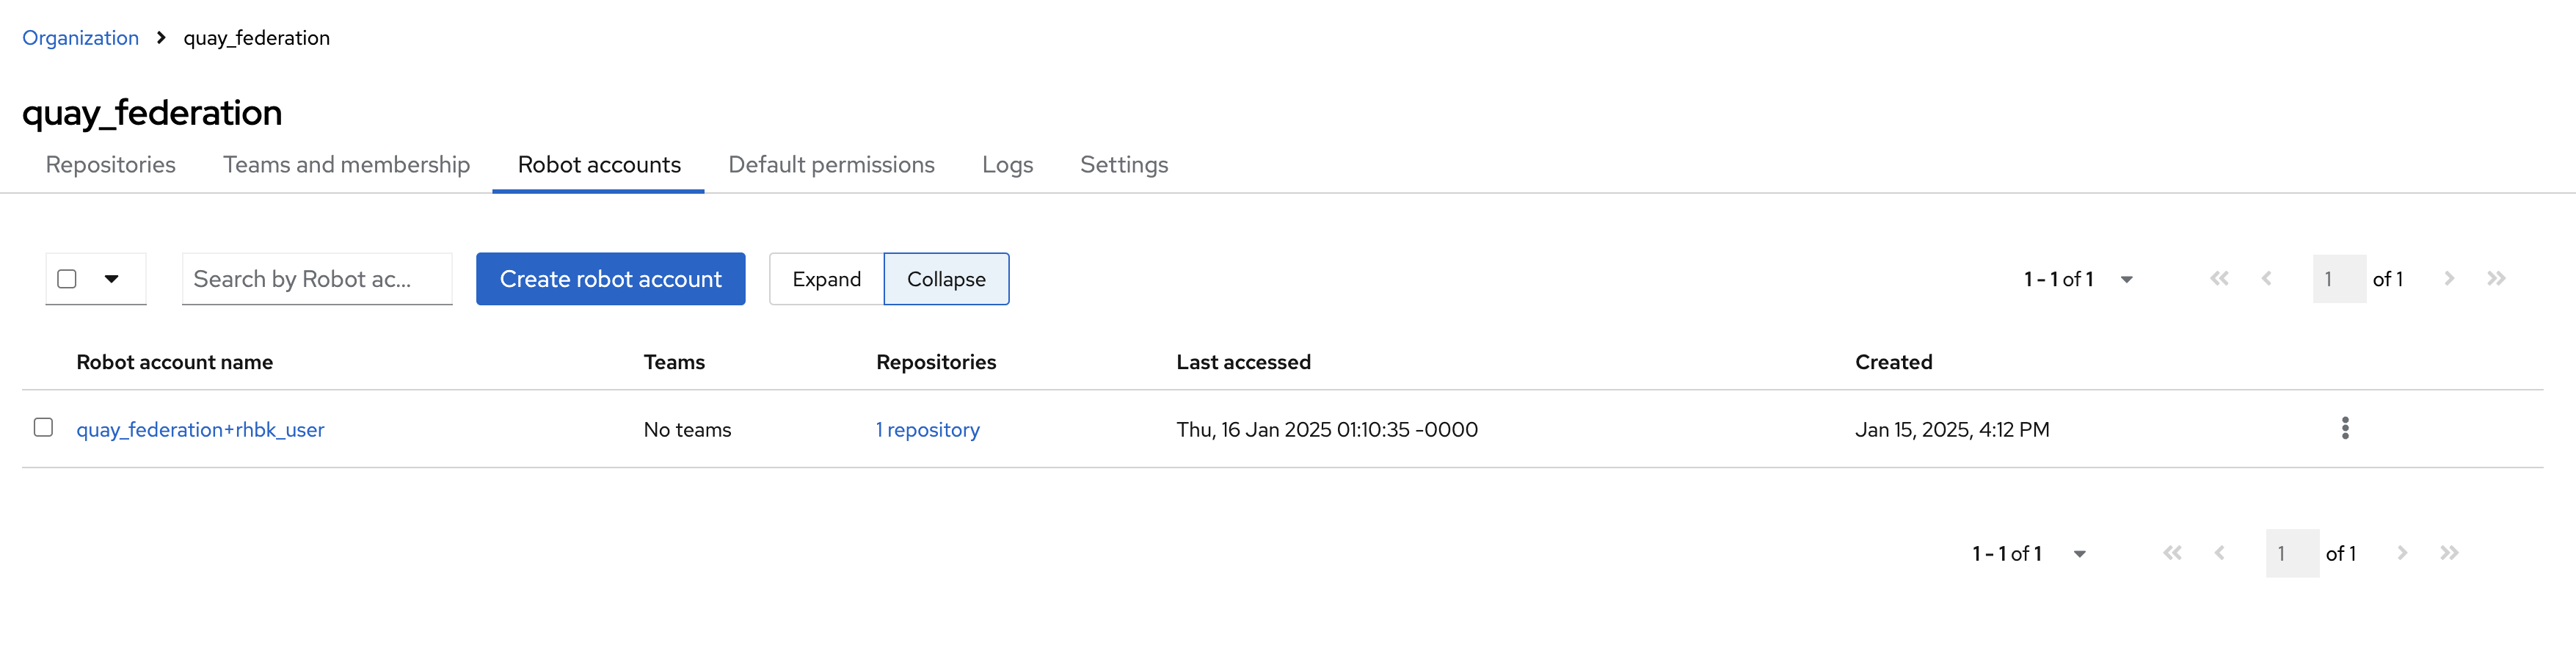Navigate to Organization breadcrumb link
The height and width of the screenshot is (662, 2576).
pyautogui.click(x=80, y=38)
